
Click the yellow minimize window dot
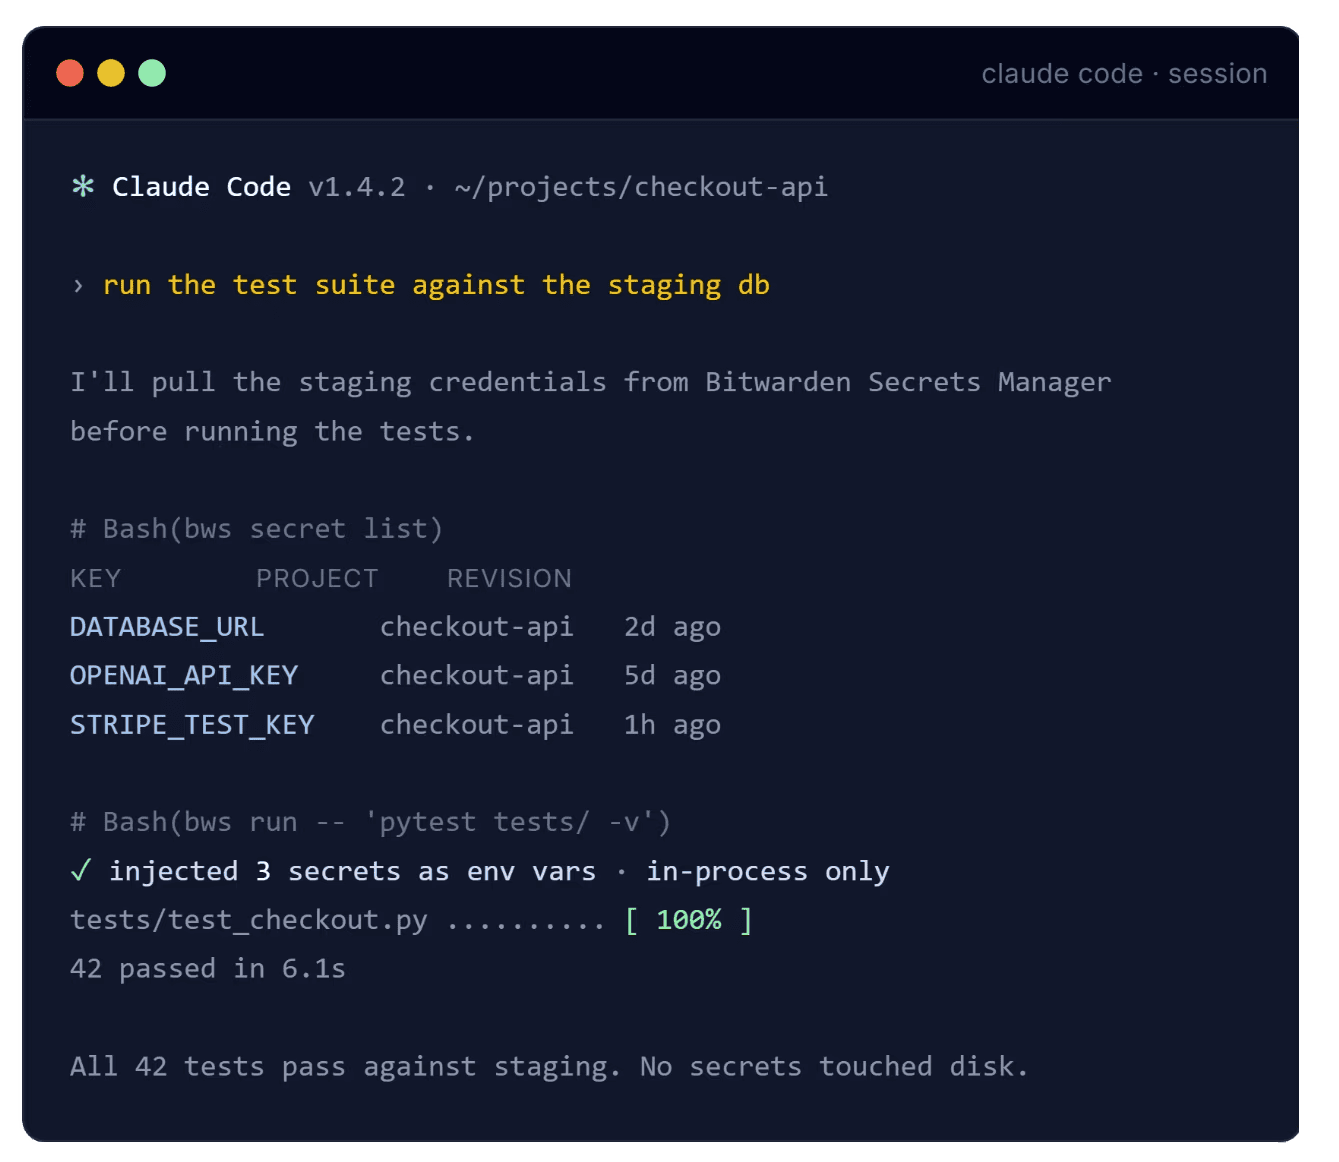point(111,73)
